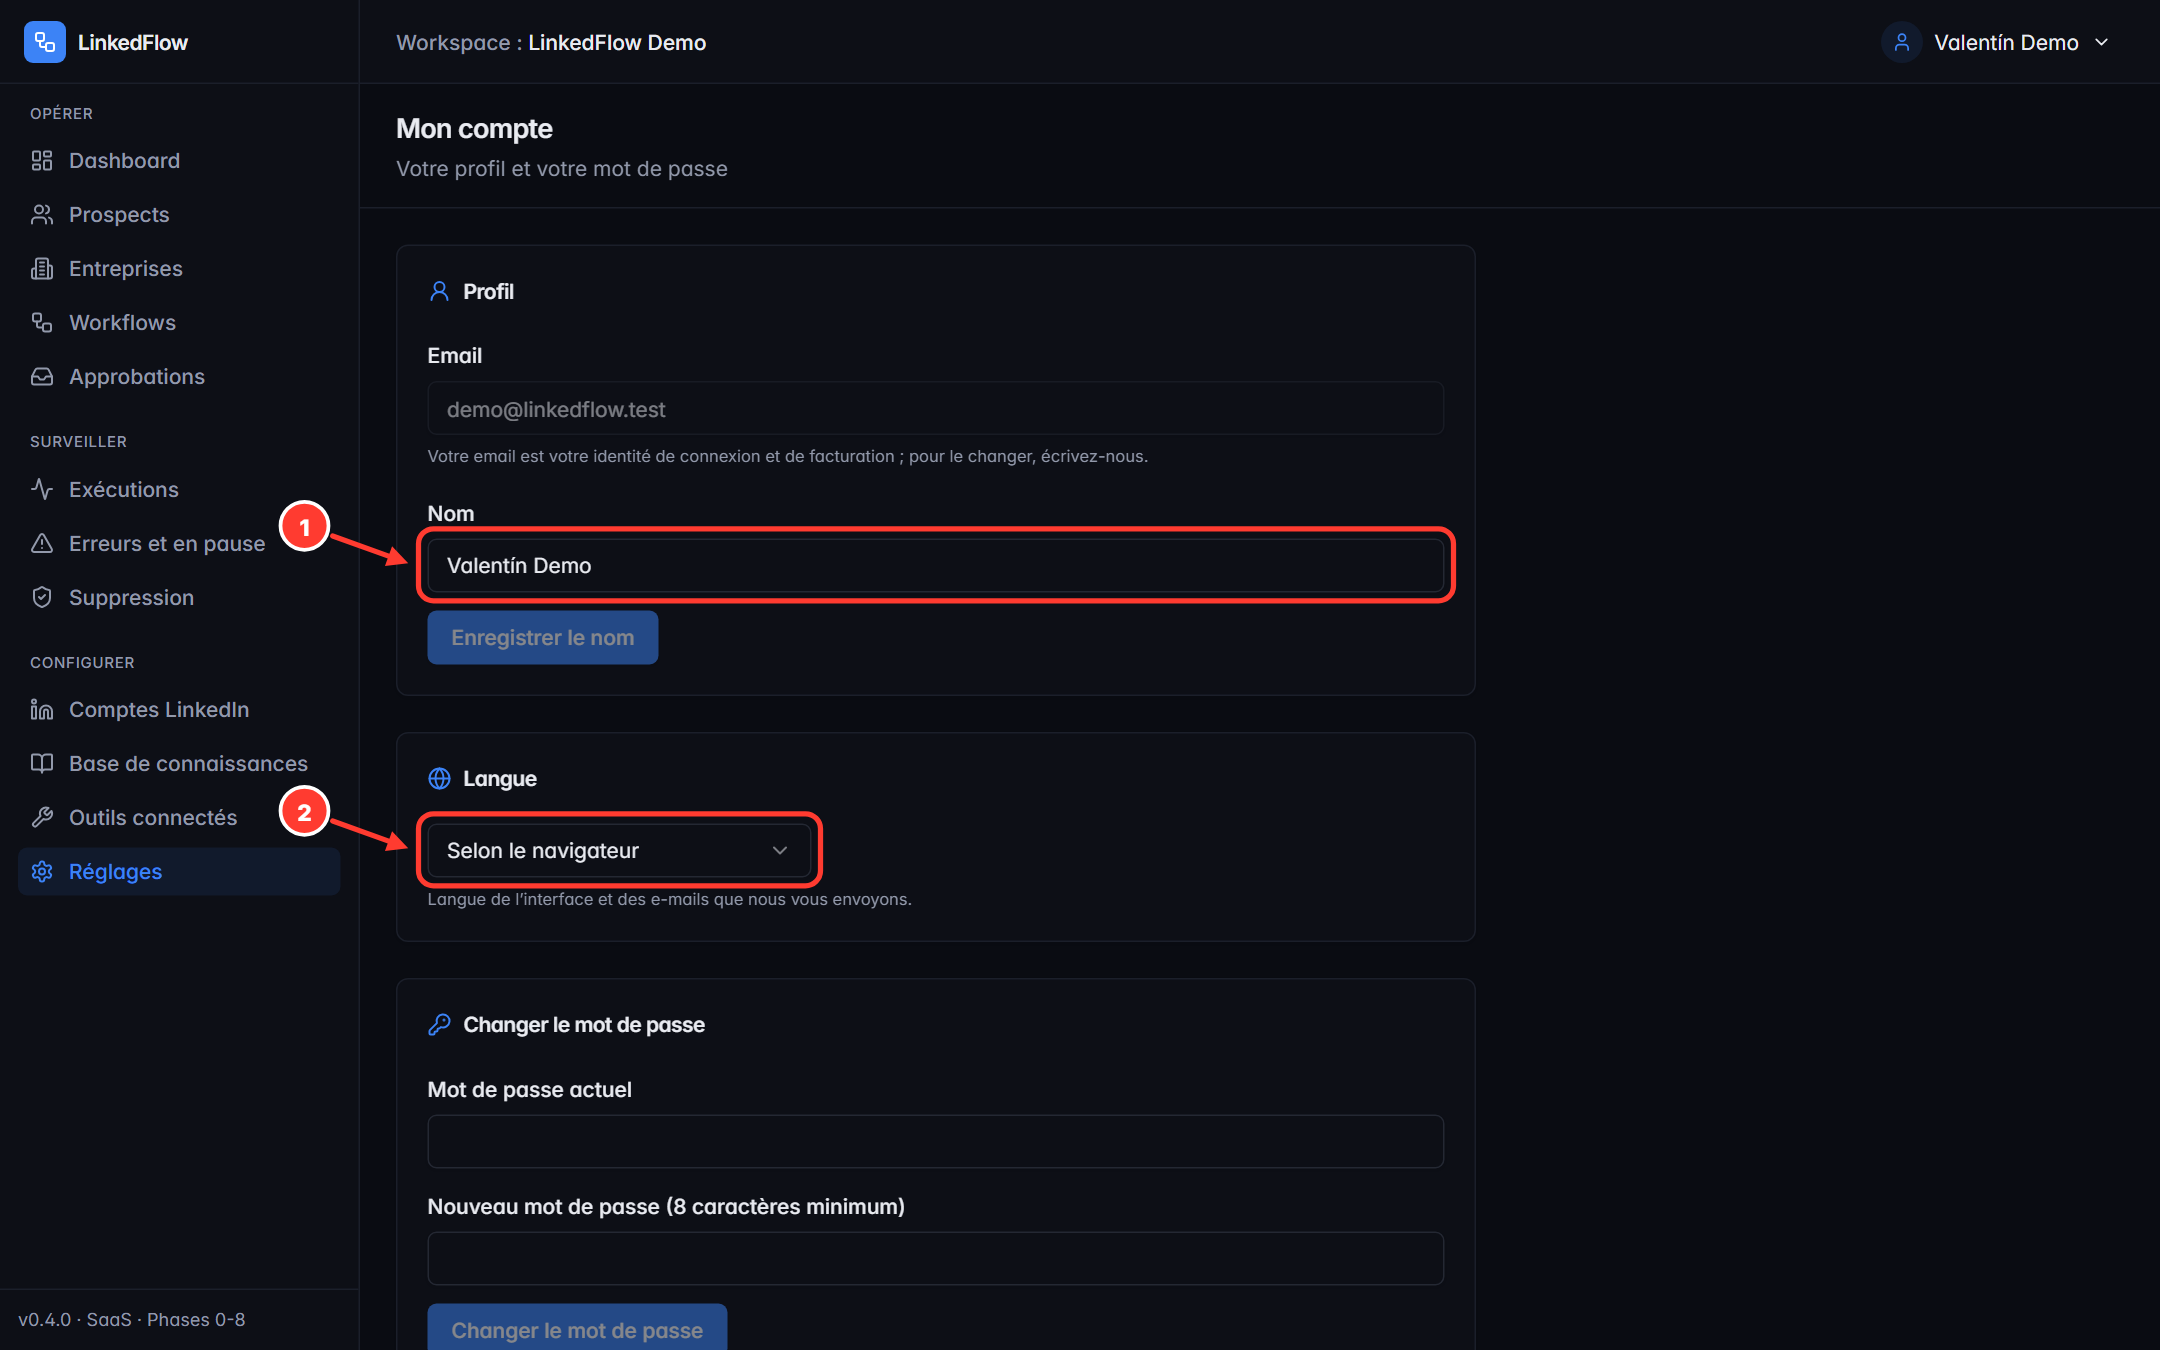Screen dimensions: 2160x1350
Task: Click the Mon compte heading
Action: [x=474, y=129]
